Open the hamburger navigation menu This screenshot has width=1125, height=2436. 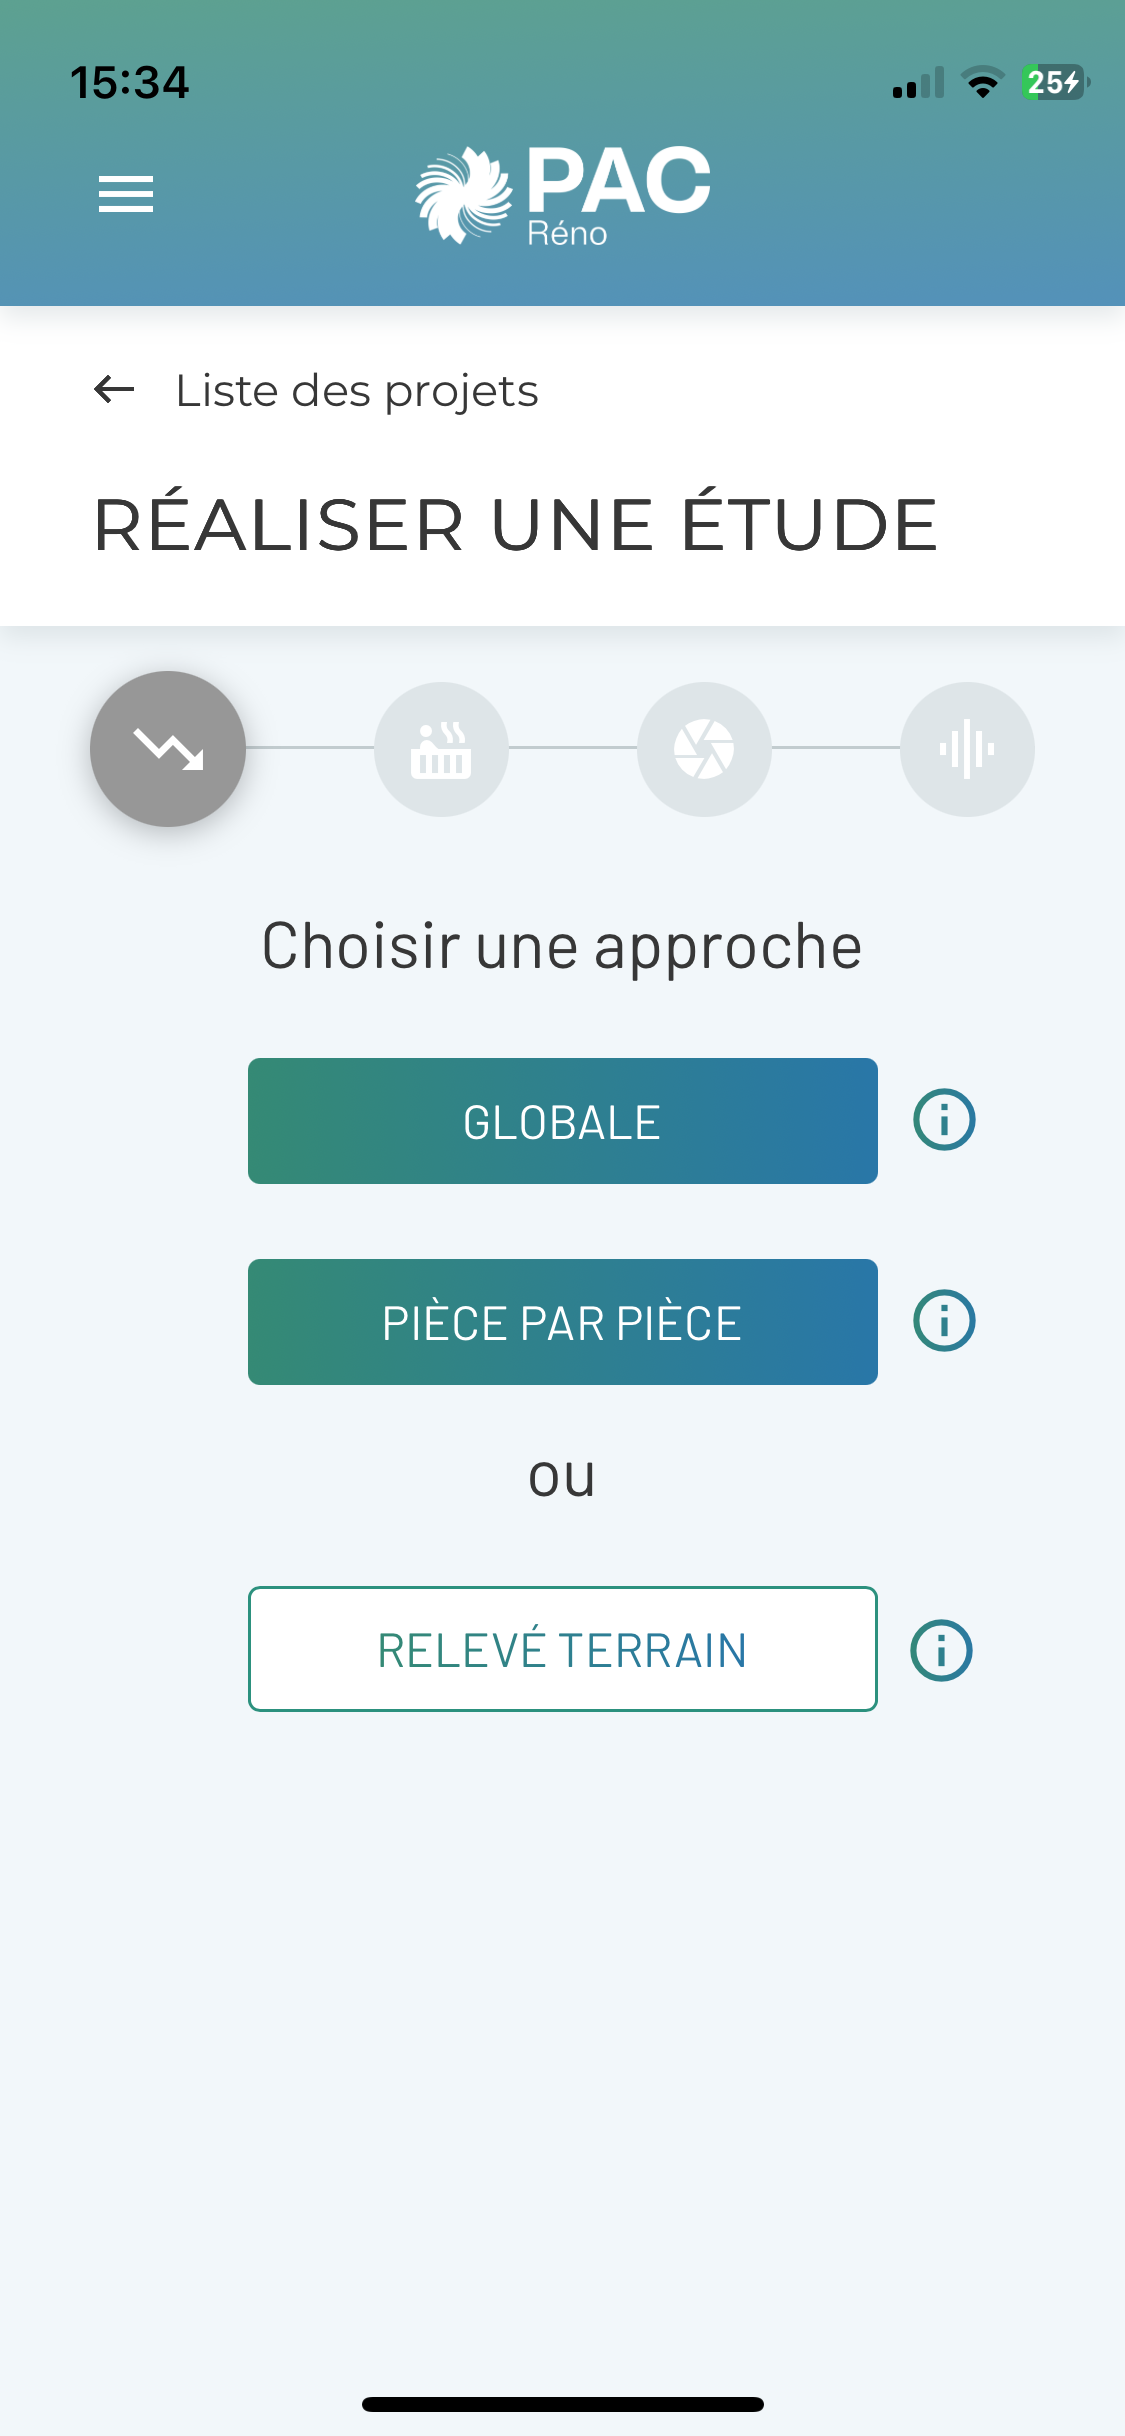126,194
